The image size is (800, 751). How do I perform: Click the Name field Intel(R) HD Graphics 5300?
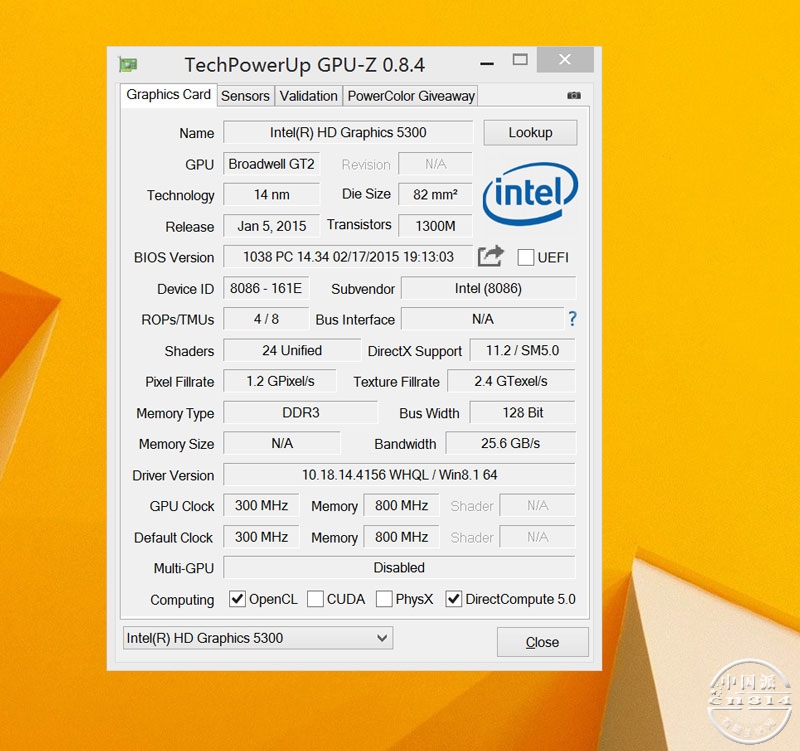(348, 133)
